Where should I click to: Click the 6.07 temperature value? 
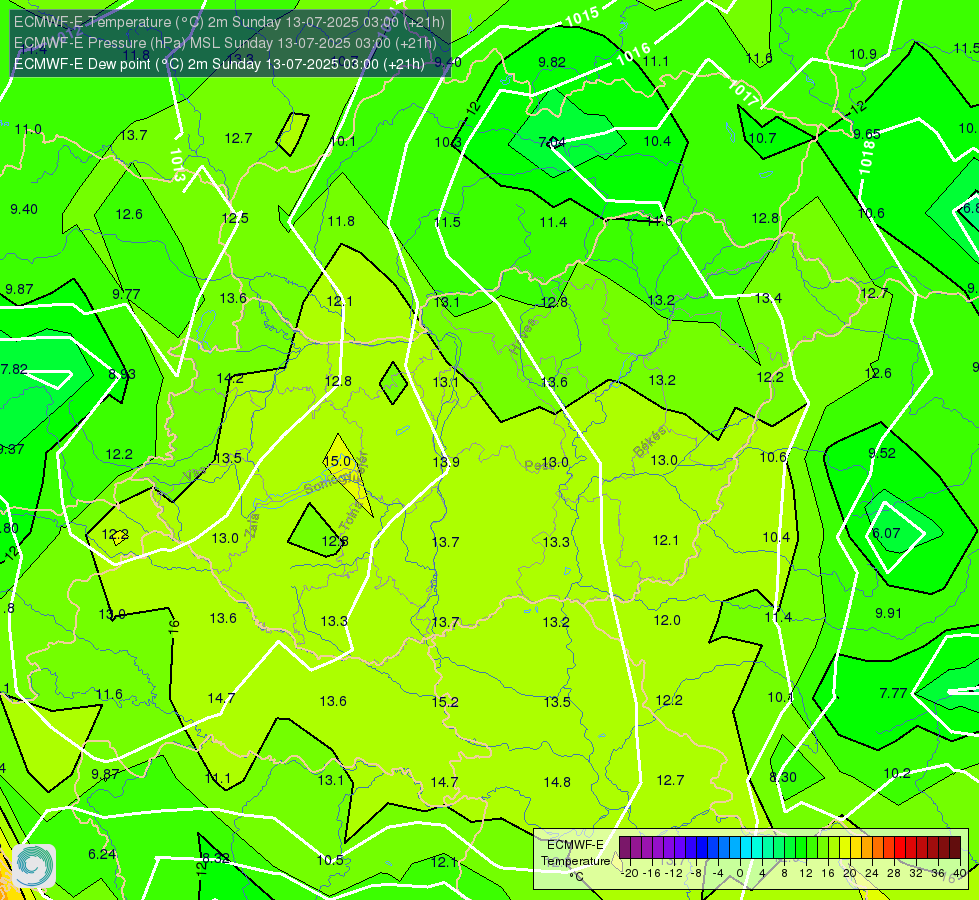click(886, 533)
